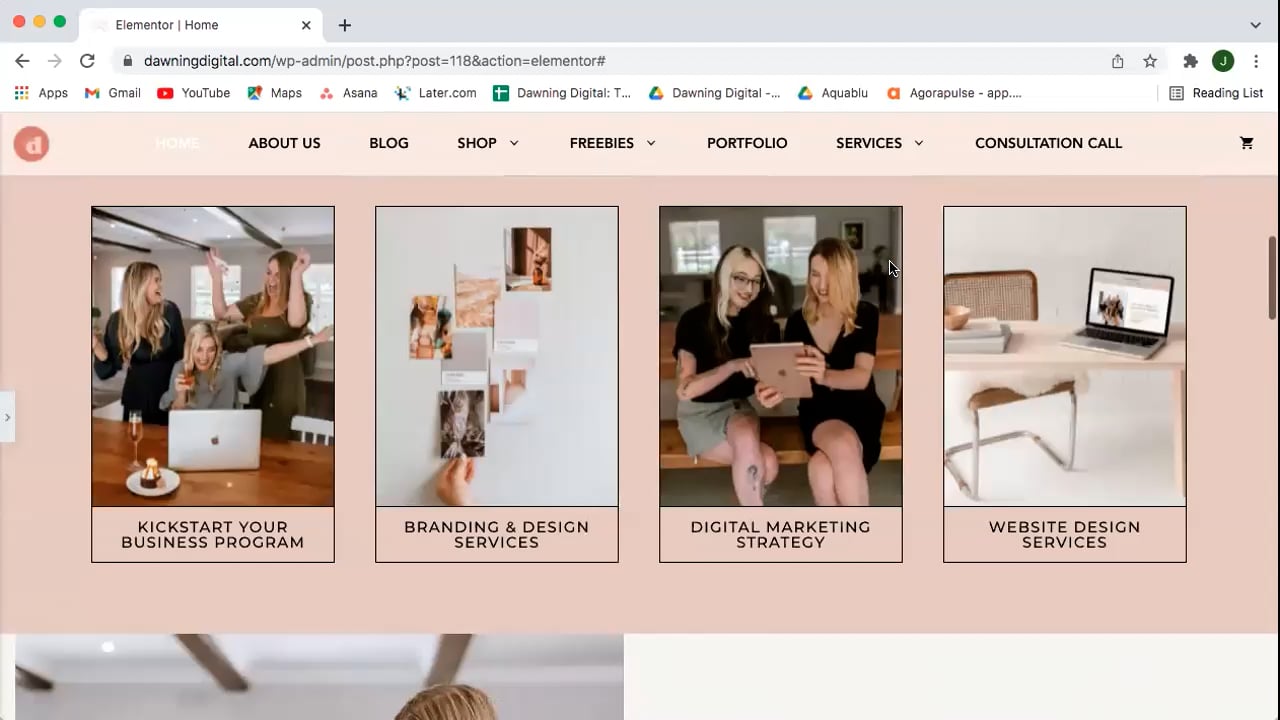Click the mood board collage image
Screen dimensions: 1280x720
[x=497, y=356]
